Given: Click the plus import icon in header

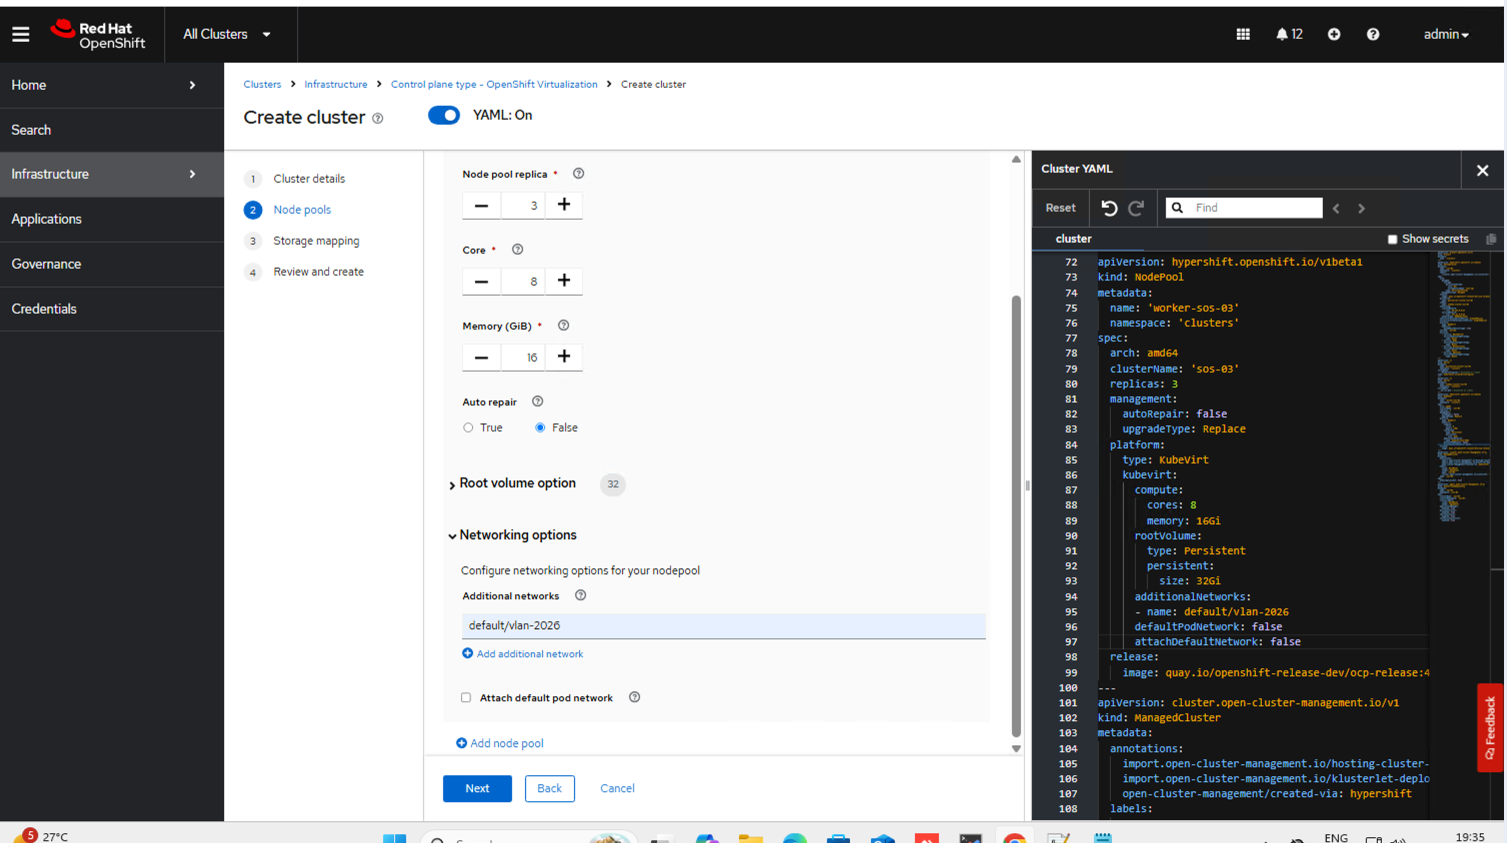Looking at the screenshot, I should (1334, 34).
